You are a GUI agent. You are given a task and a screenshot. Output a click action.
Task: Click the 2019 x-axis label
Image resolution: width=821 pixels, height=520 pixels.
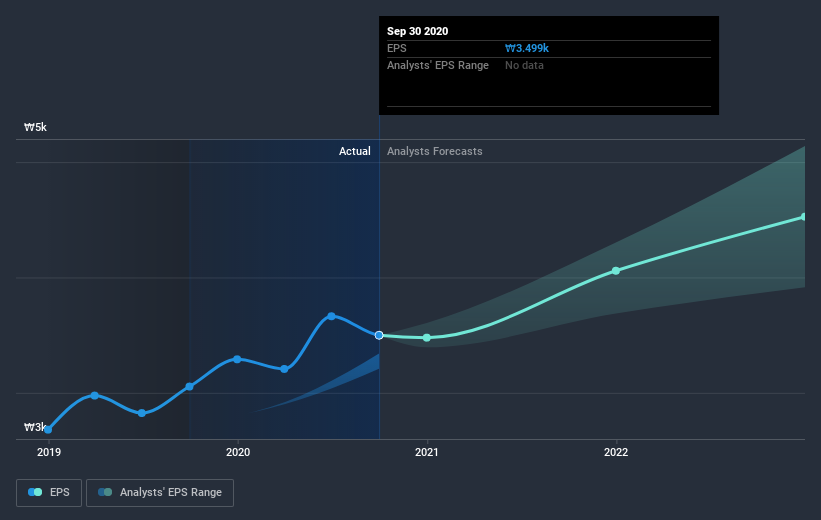[48, 452]
